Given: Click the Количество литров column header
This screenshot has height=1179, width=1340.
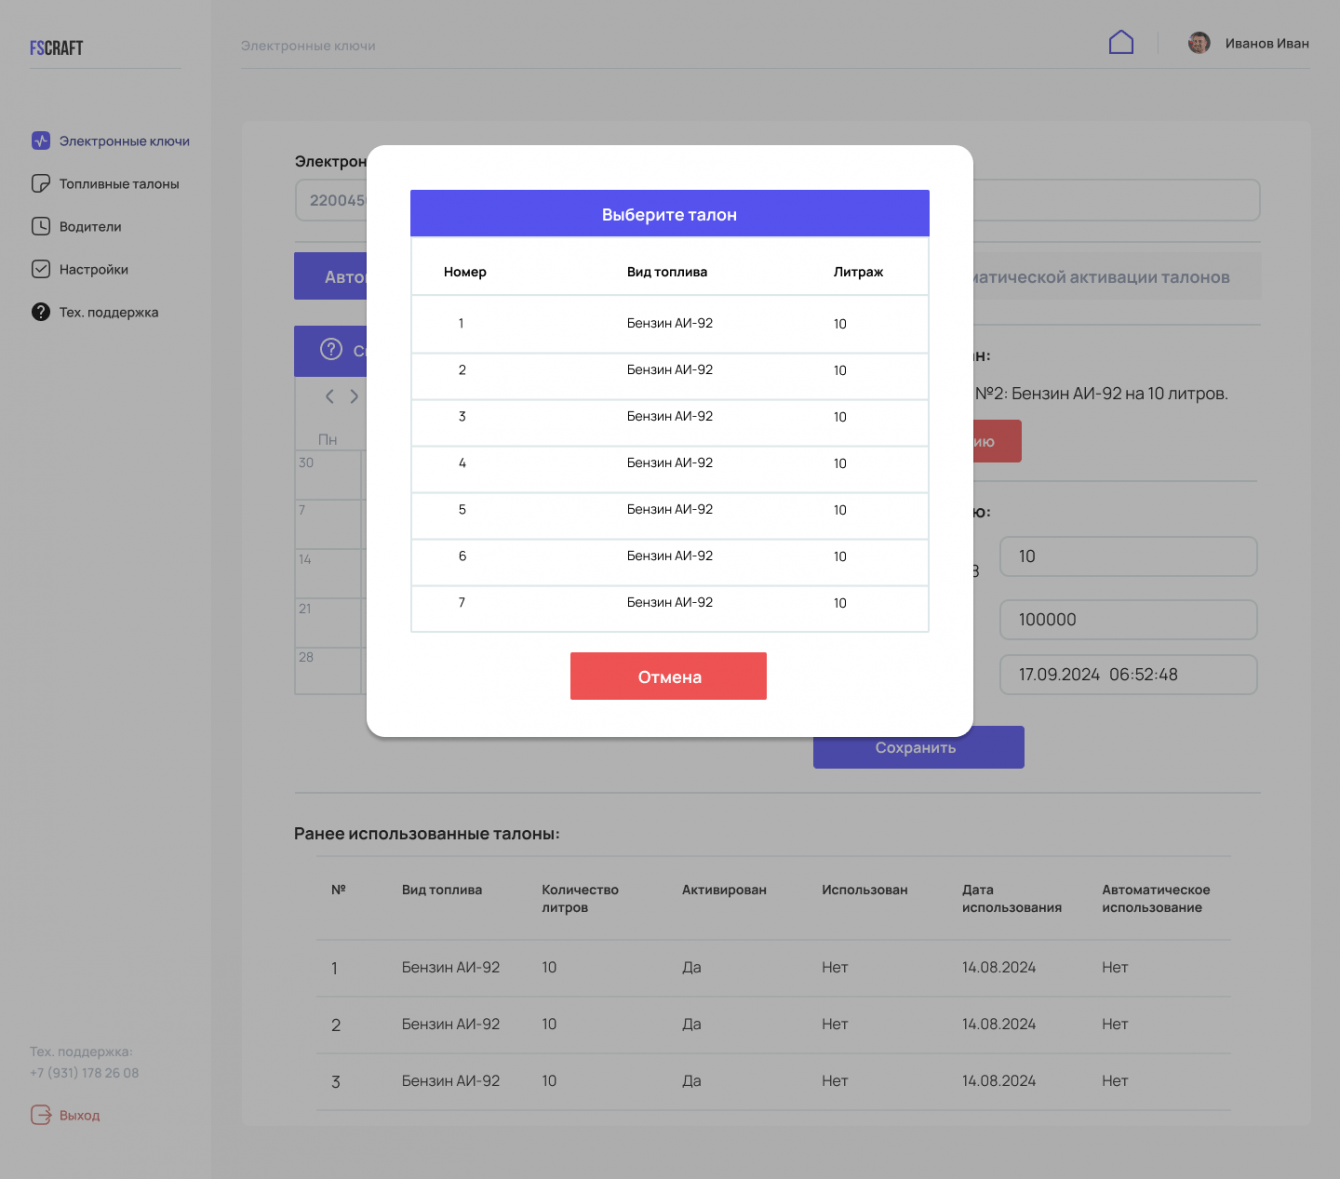Looking at the screenshot, I should [x=580, y=899].
